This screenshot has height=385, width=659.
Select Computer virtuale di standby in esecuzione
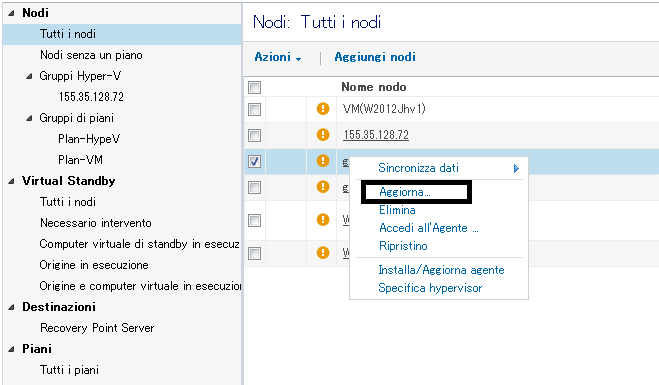point(140,244)
